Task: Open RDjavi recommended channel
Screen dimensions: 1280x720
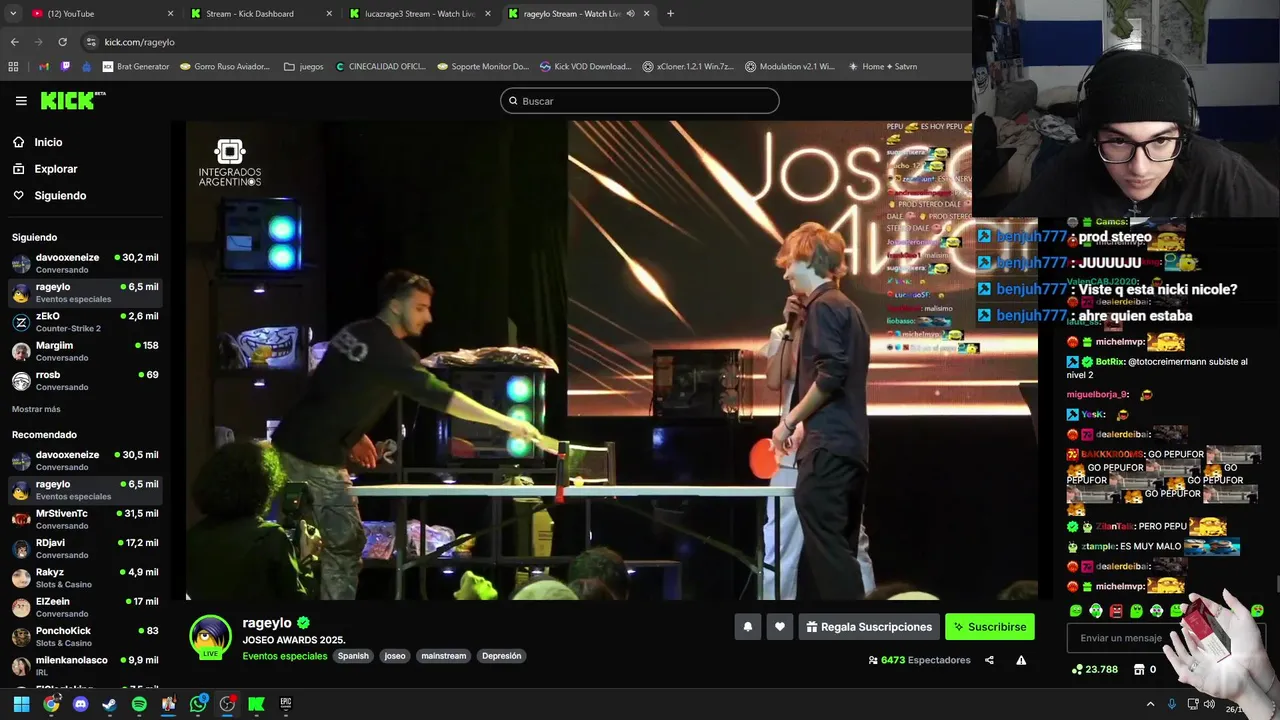Action: point(85,548)
